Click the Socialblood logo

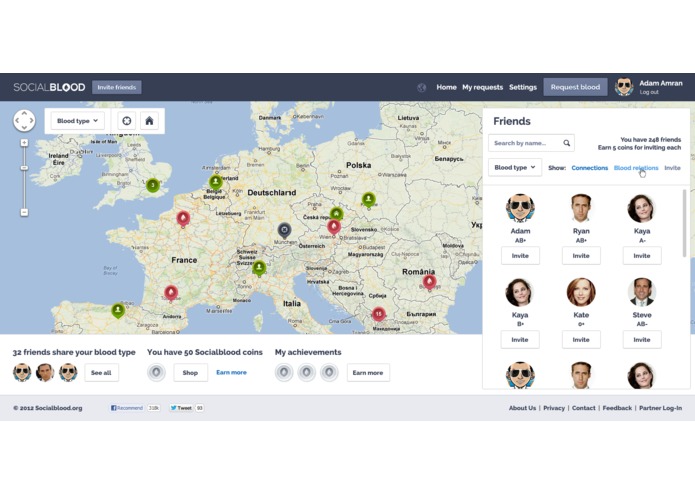click(49, 87)
